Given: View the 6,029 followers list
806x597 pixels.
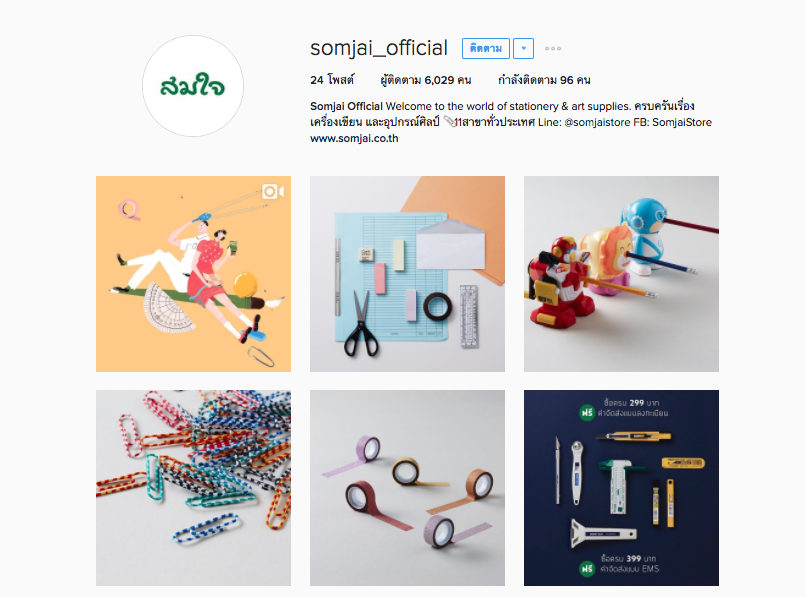Looking at the screenshot, I should click(x=426, y=80).
